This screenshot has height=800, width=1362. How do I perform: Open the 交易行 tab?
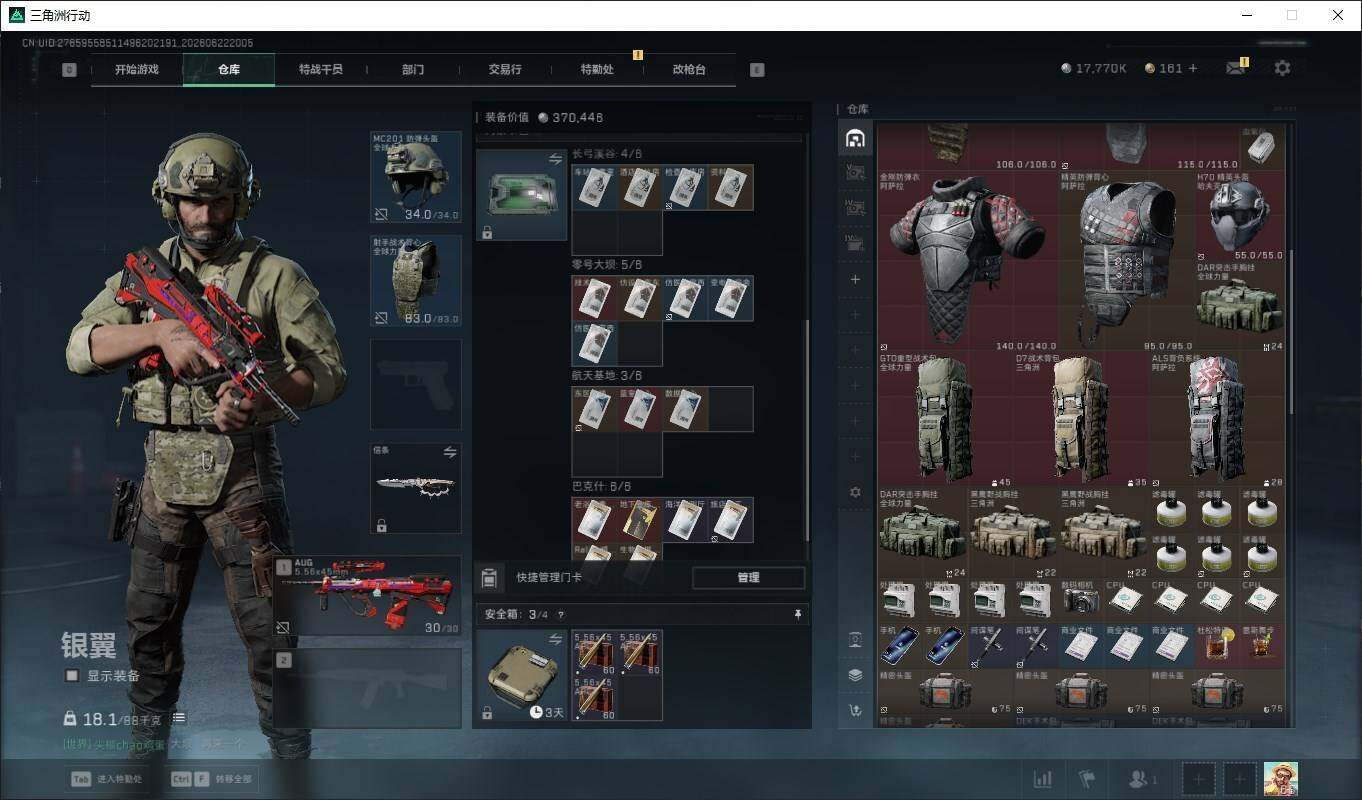point(505,70)
